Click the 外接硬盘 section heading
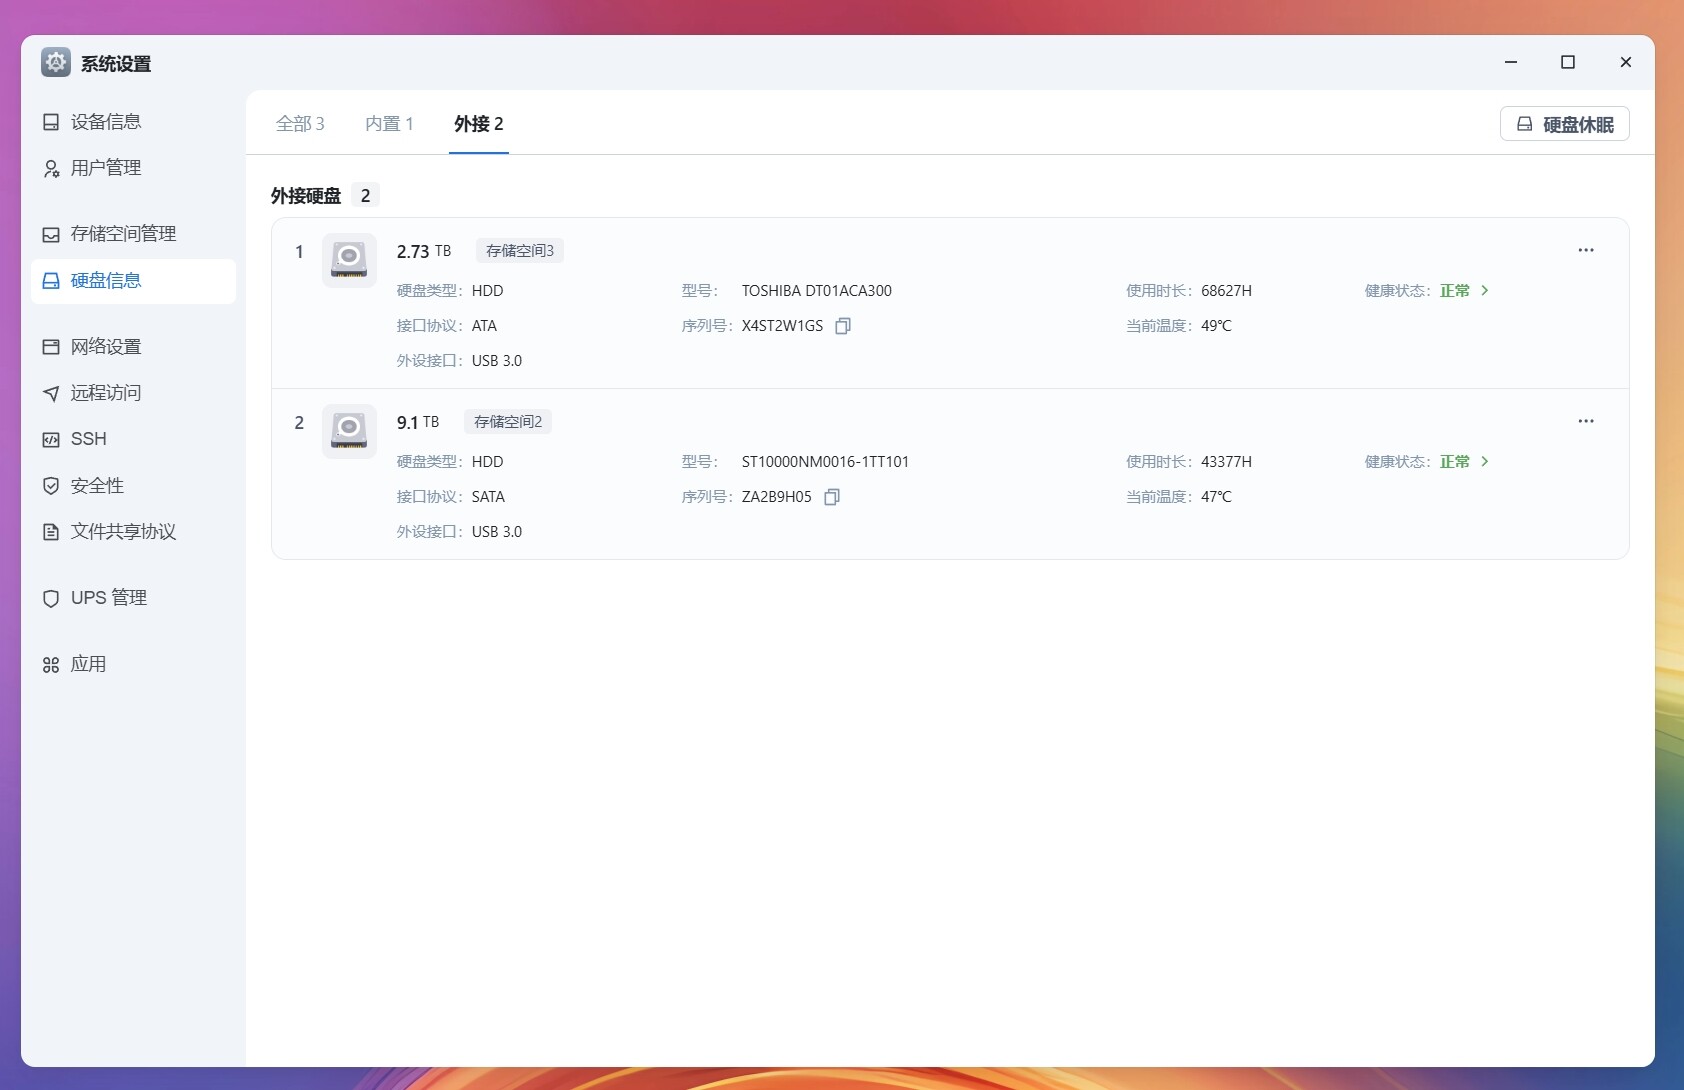 coord(306,196)
